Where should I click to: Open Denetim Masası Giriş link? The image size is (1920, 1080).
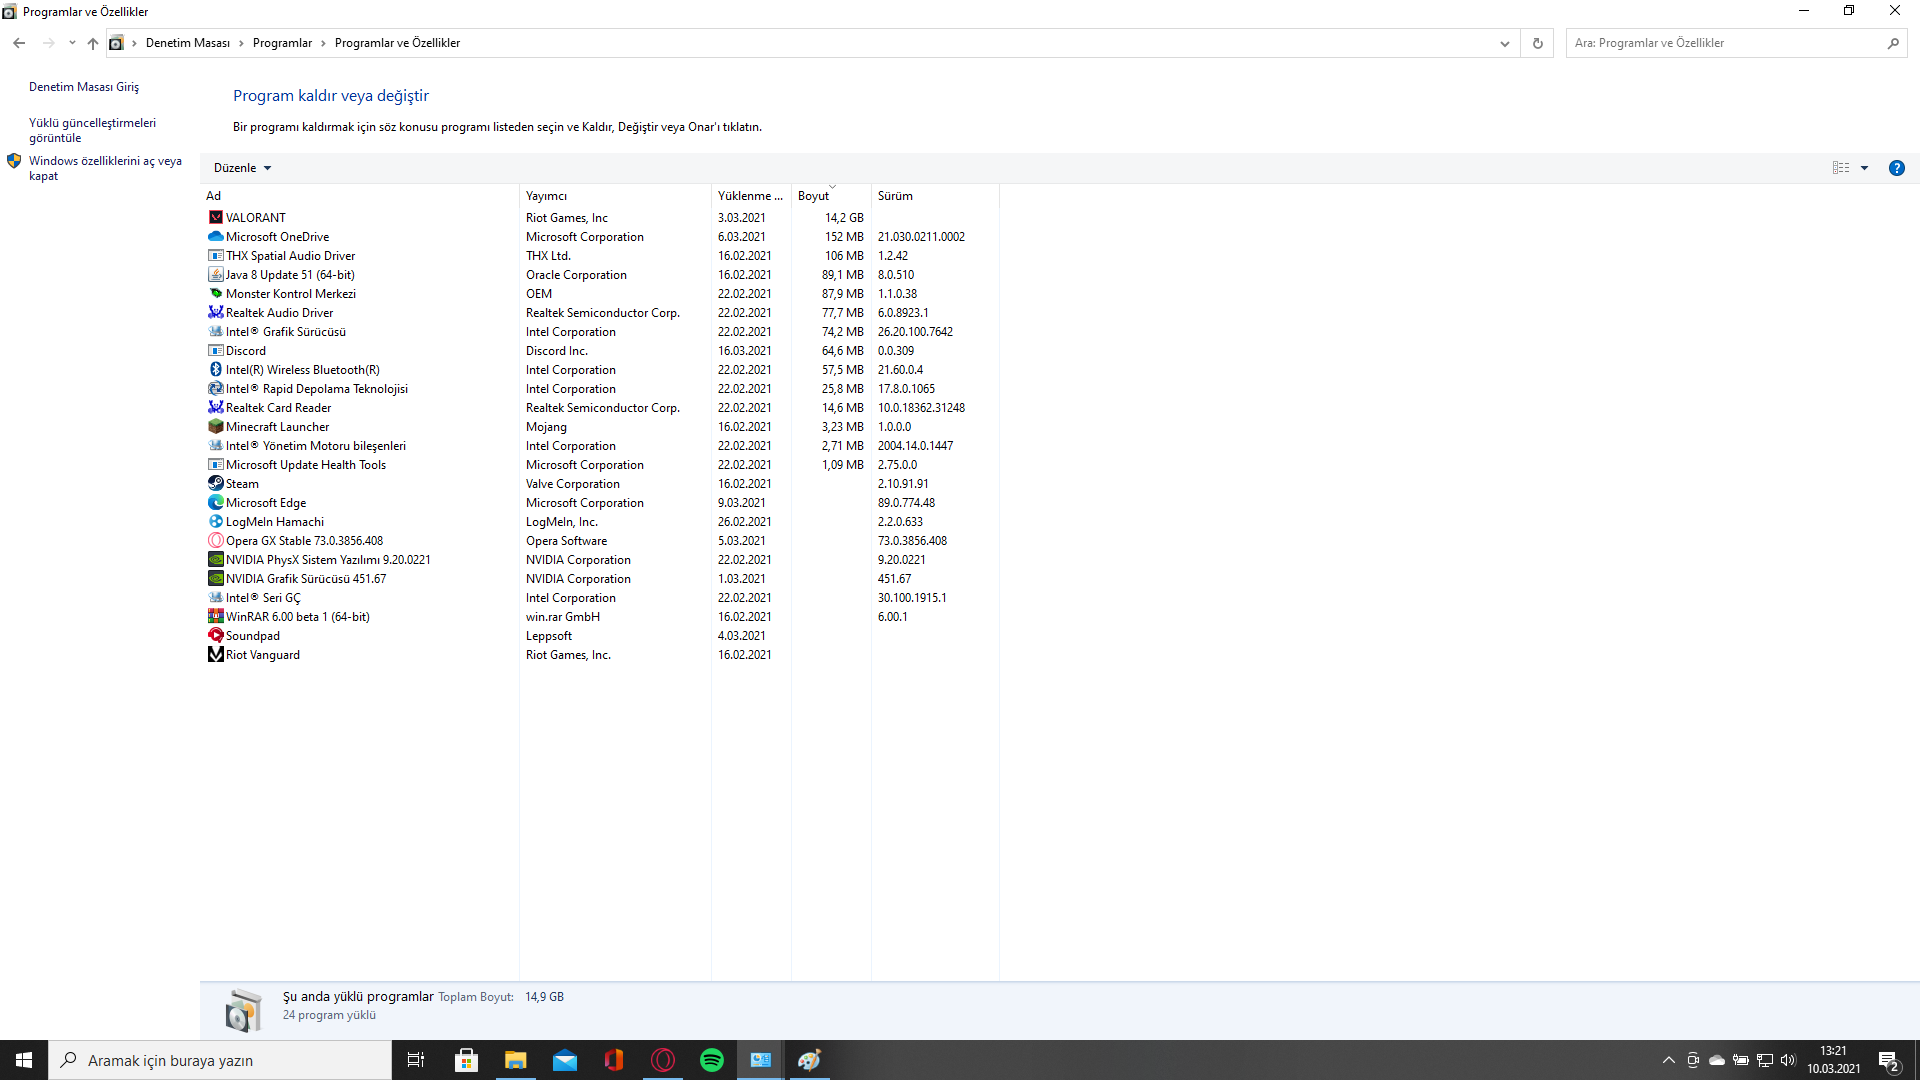tap(84, 87)
